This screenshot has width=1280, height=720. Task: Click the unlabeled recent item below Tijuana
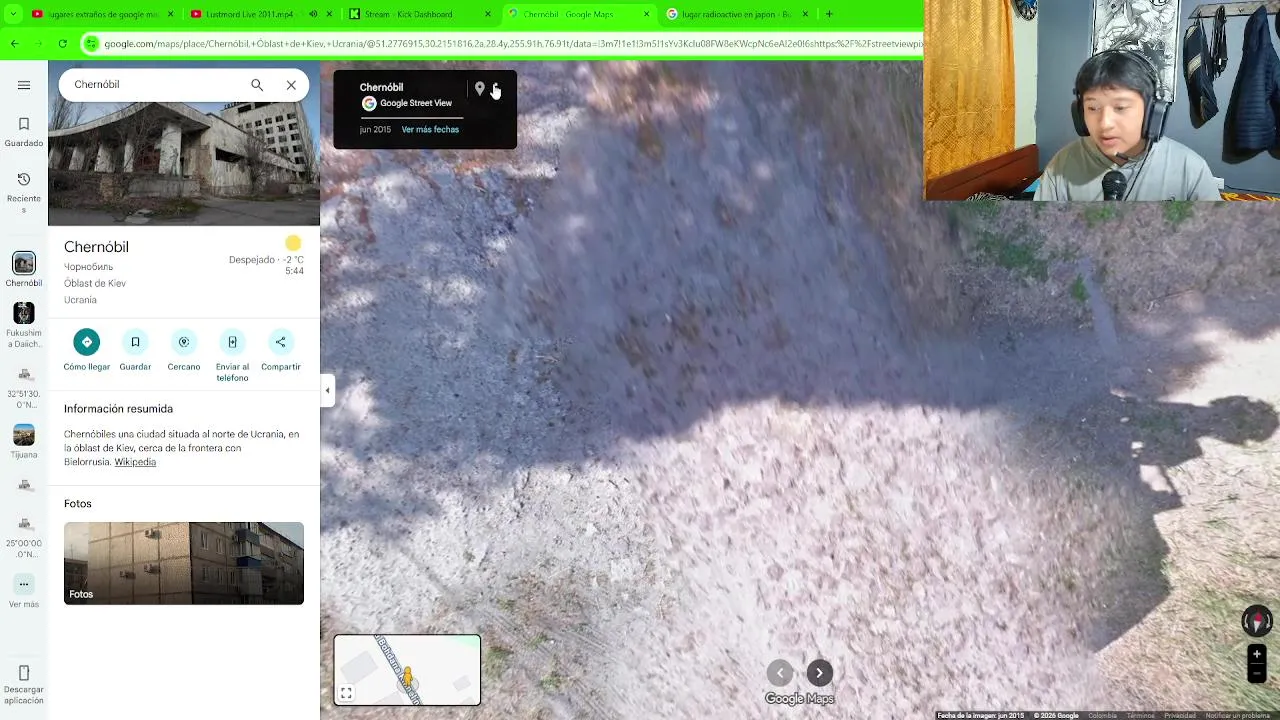click(x=24, y=485)
